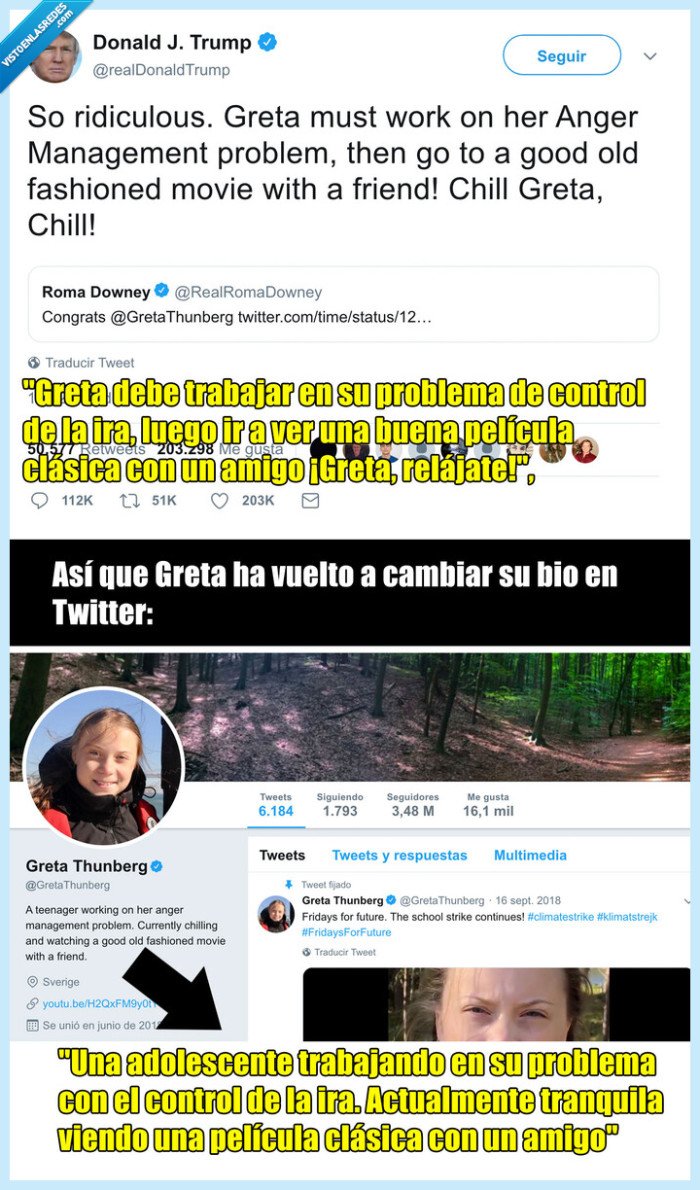
Task: Click the pinned tweet pushpin icon
Action: pyautogui.click(x=289, y=884)
